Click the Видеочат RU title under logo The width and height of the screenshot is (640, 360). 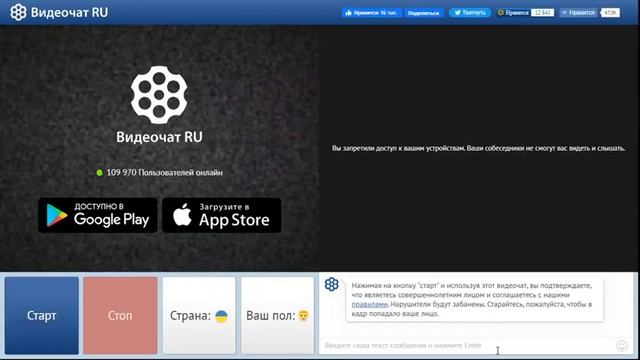coord(159,137)
